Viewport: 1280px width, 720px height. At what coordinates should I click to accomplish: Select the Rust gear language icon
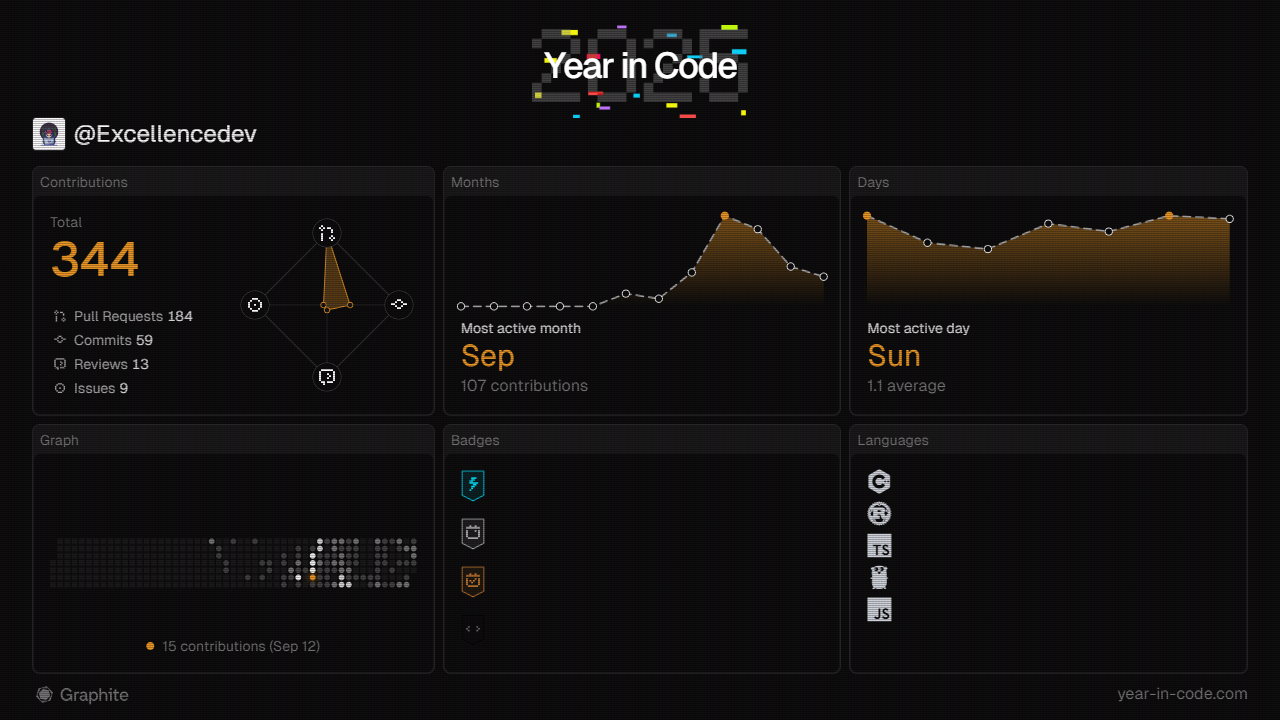click(x=879, y=514)
